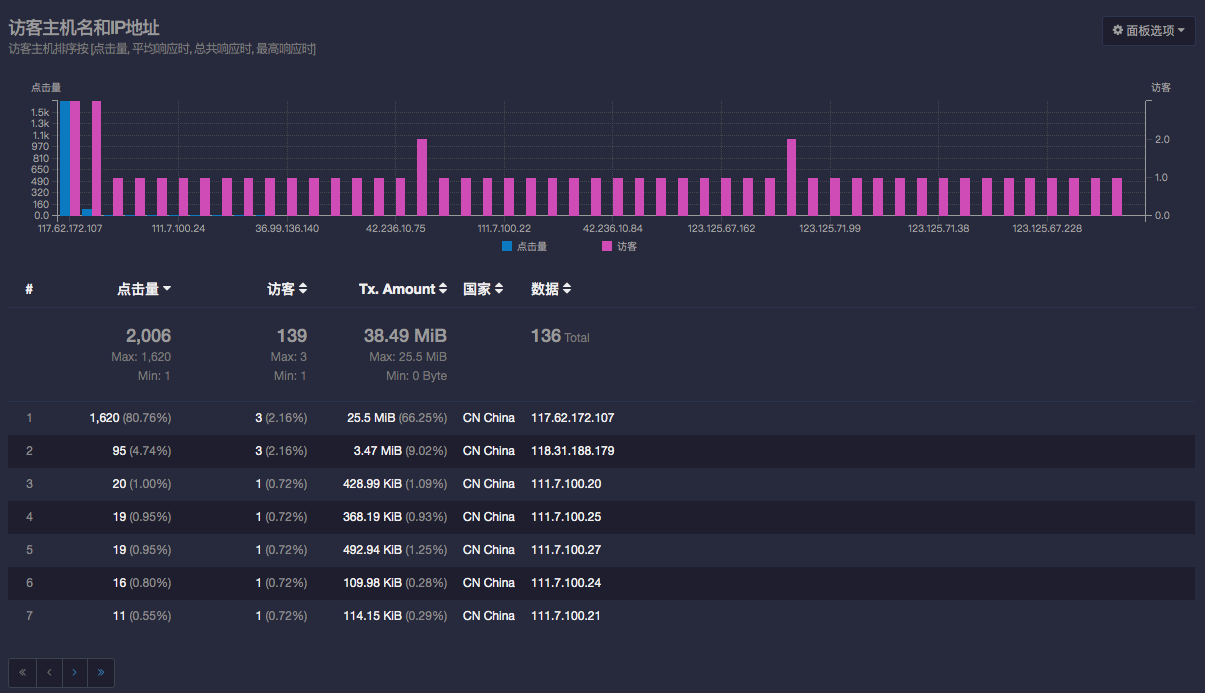Click the last-page double-arrow pagination icon
The width and height of the screenshot is (1205, 693).
click(100, 672)
